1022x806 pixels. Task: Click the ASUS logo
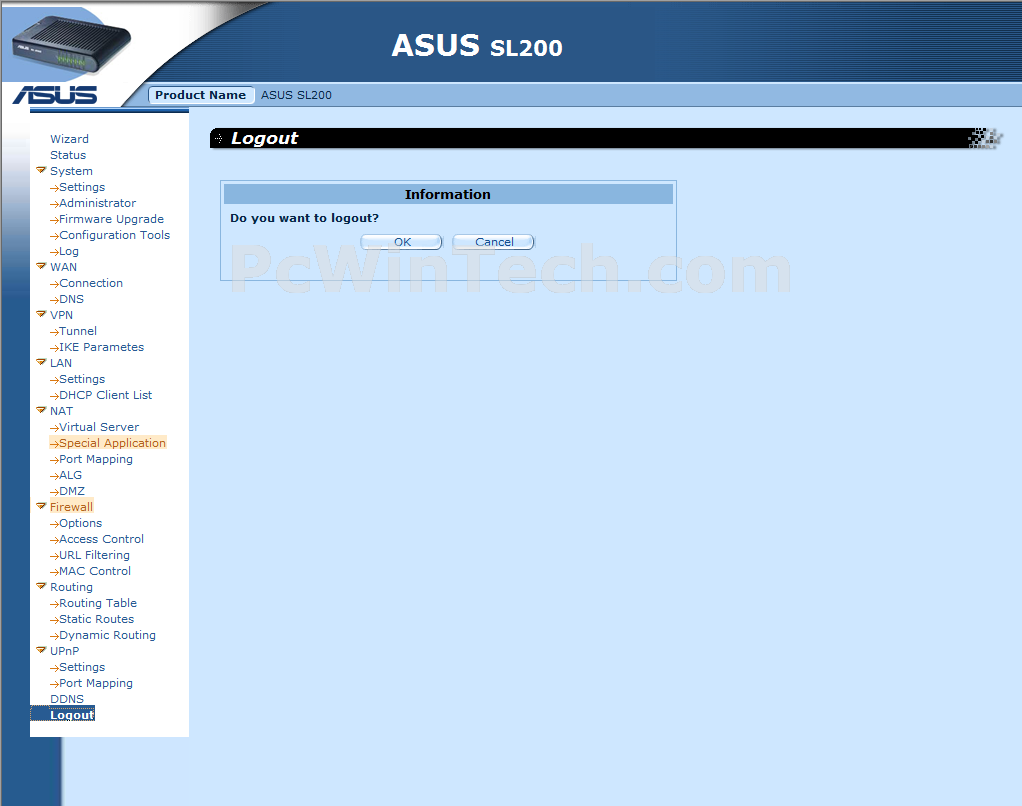click(55, 95)
